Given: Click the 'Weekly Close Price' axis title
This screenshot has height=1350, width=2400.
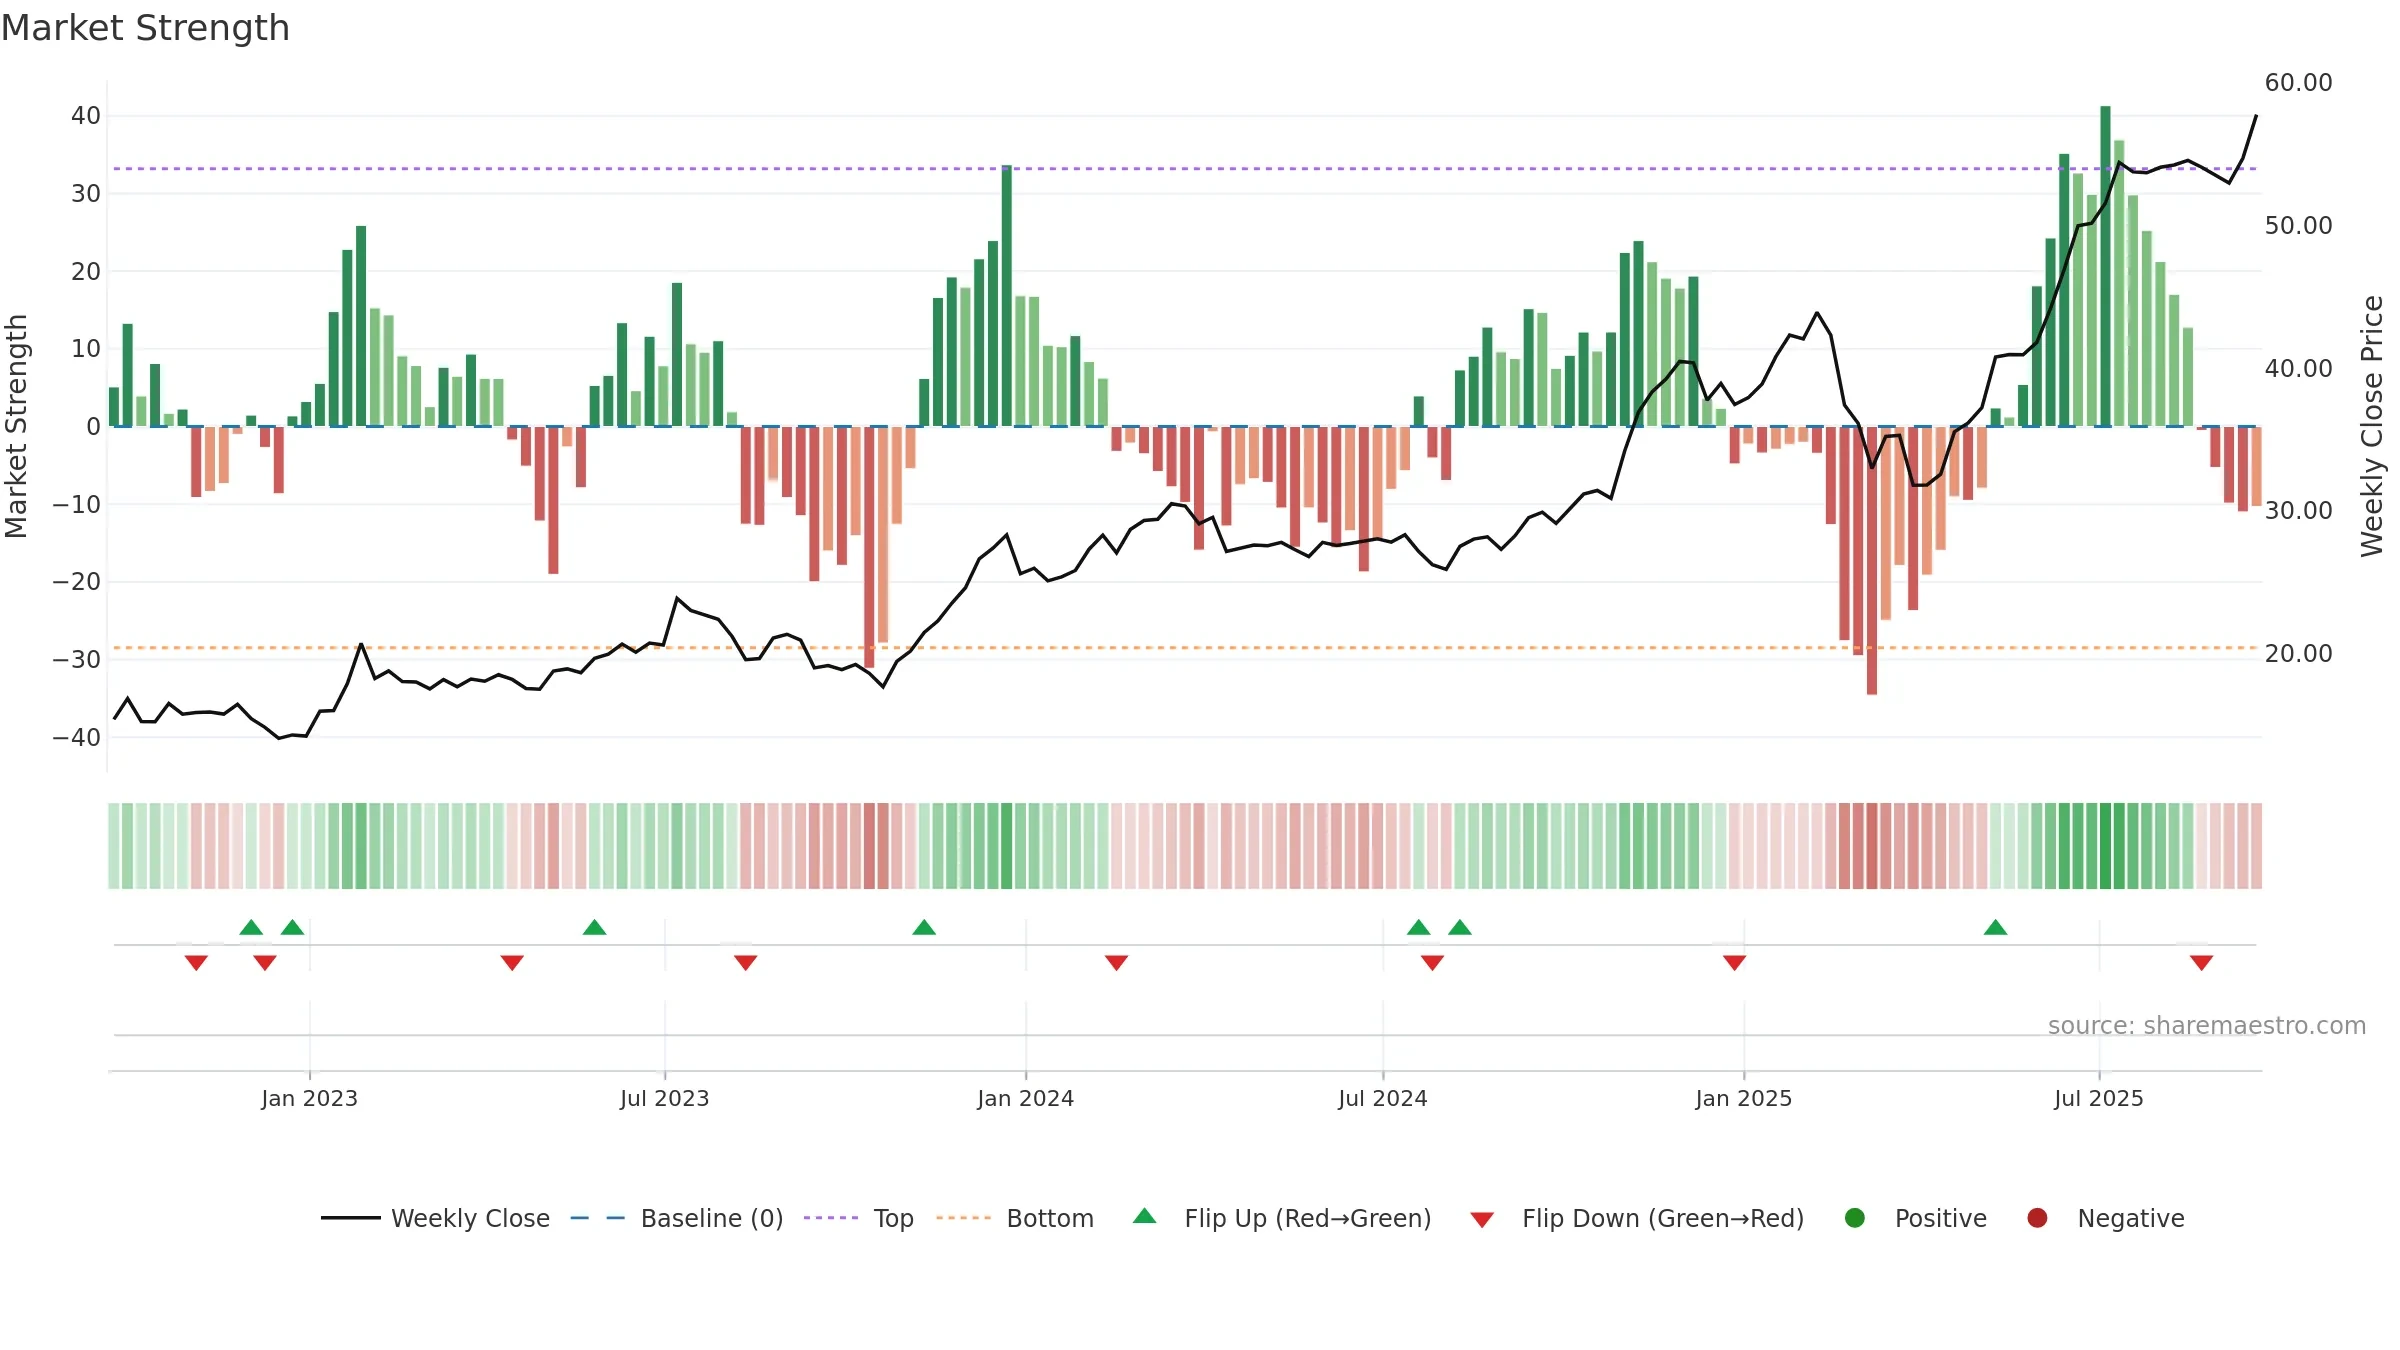Looking at the screenshot, I should (2372, 426).
